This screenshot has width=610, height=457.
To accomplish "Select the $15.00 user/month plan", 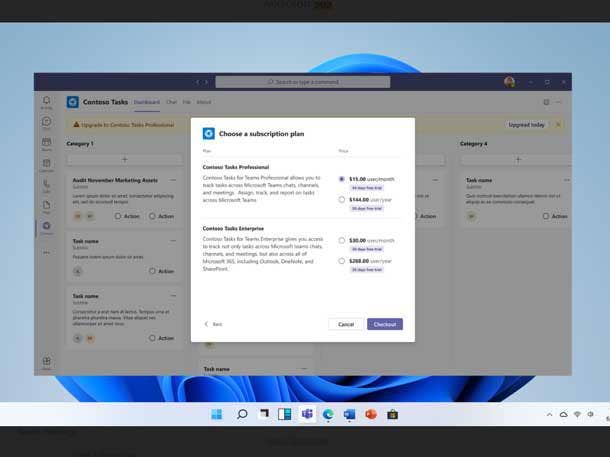I will pyautogui.click(x=342, y=179).
